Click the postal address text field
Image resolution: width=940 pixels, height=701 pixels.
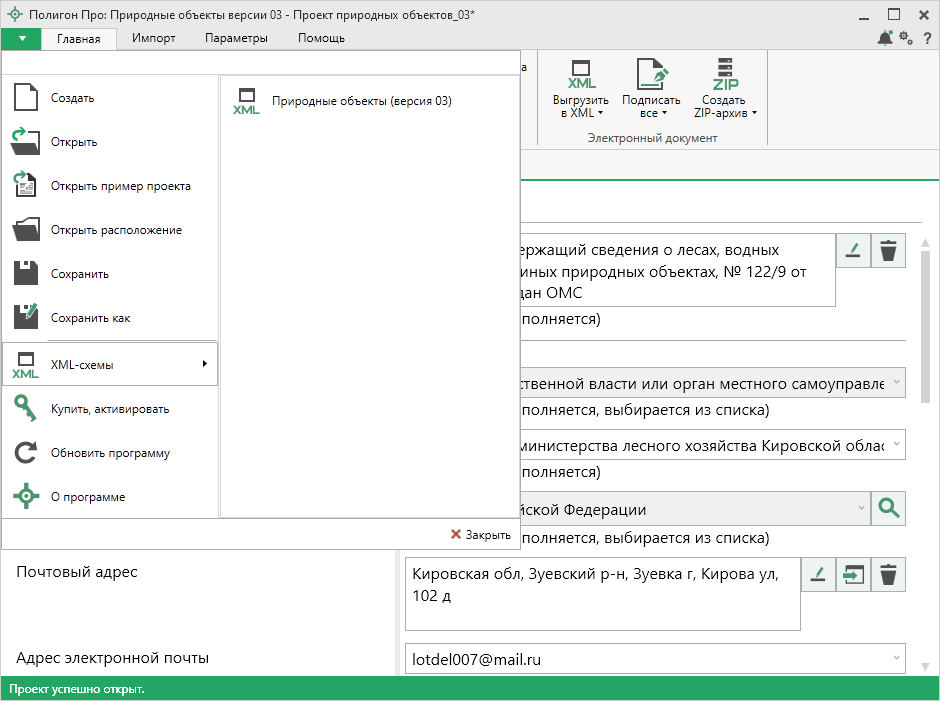point(600,594)
